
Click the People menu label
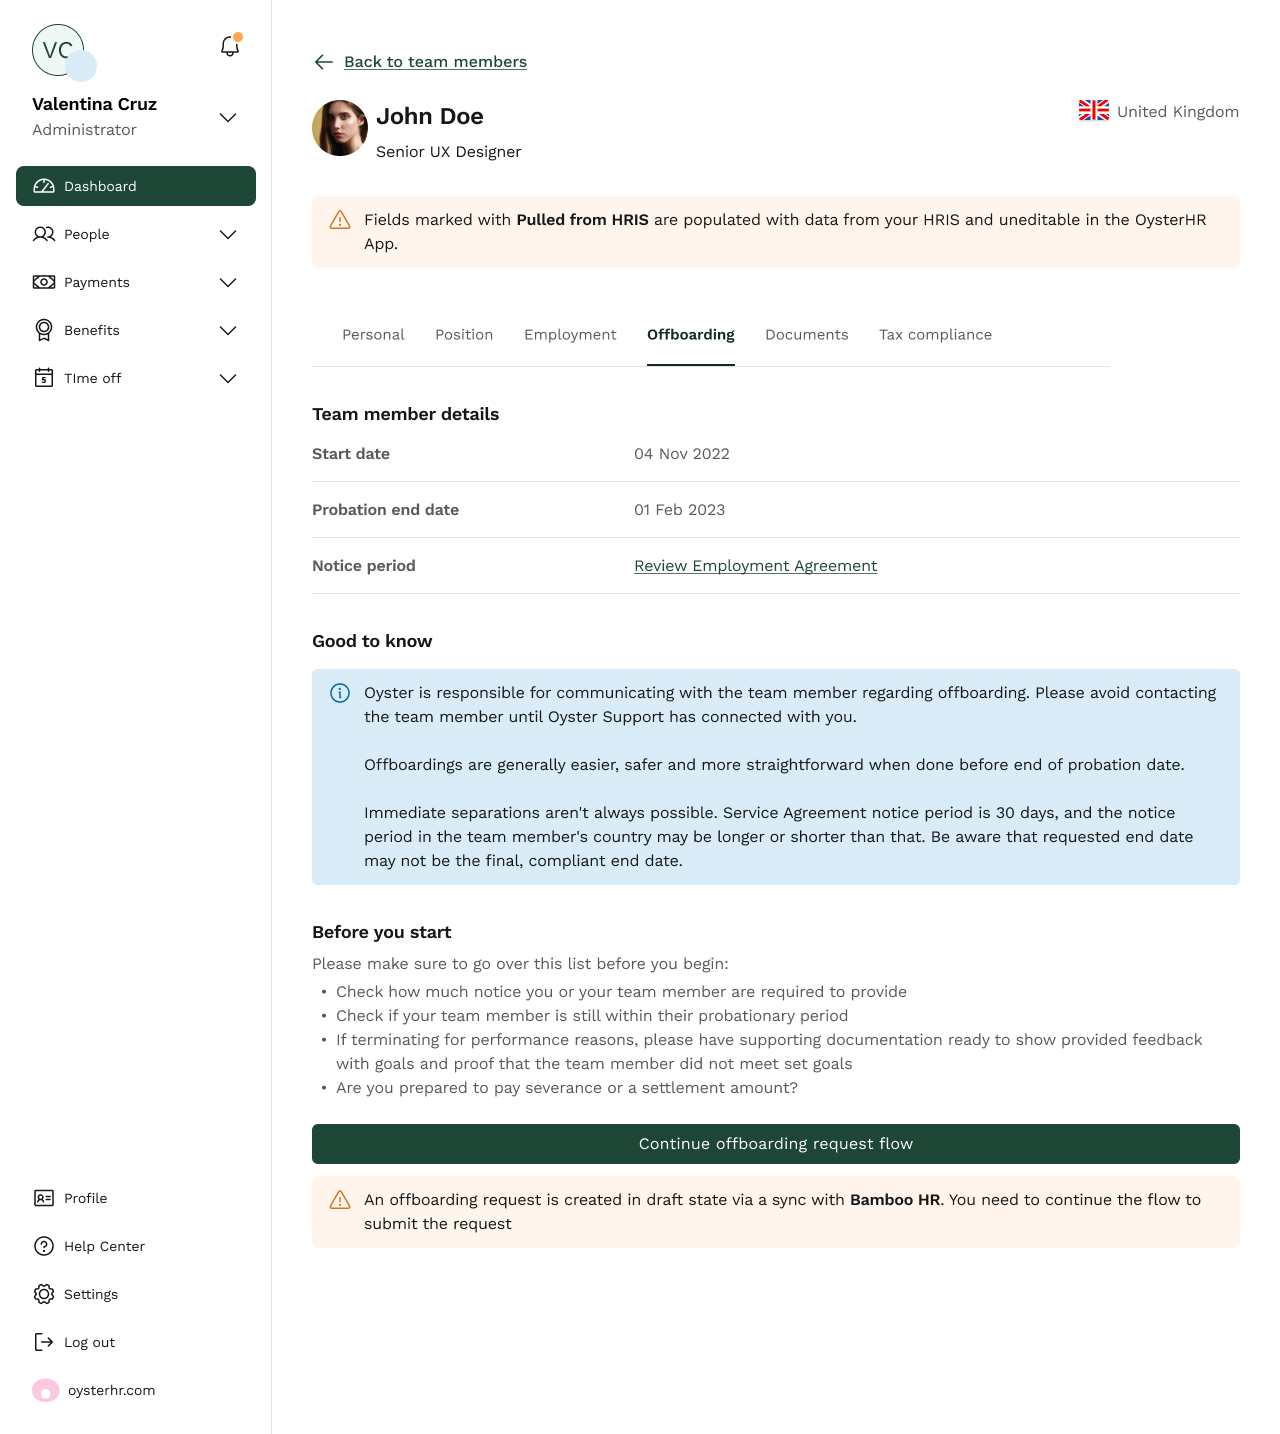pos(87,234)
